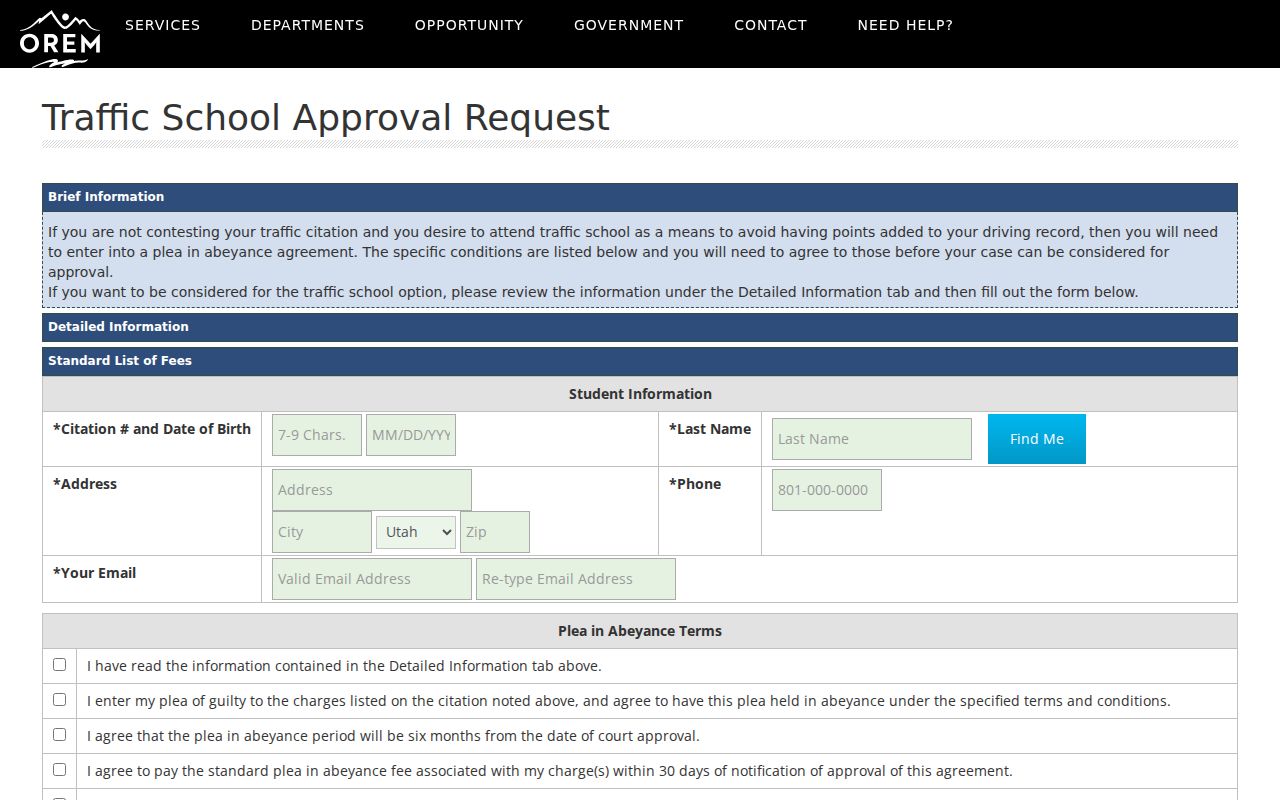Check the six months abeyance period box

coord(60,735)
